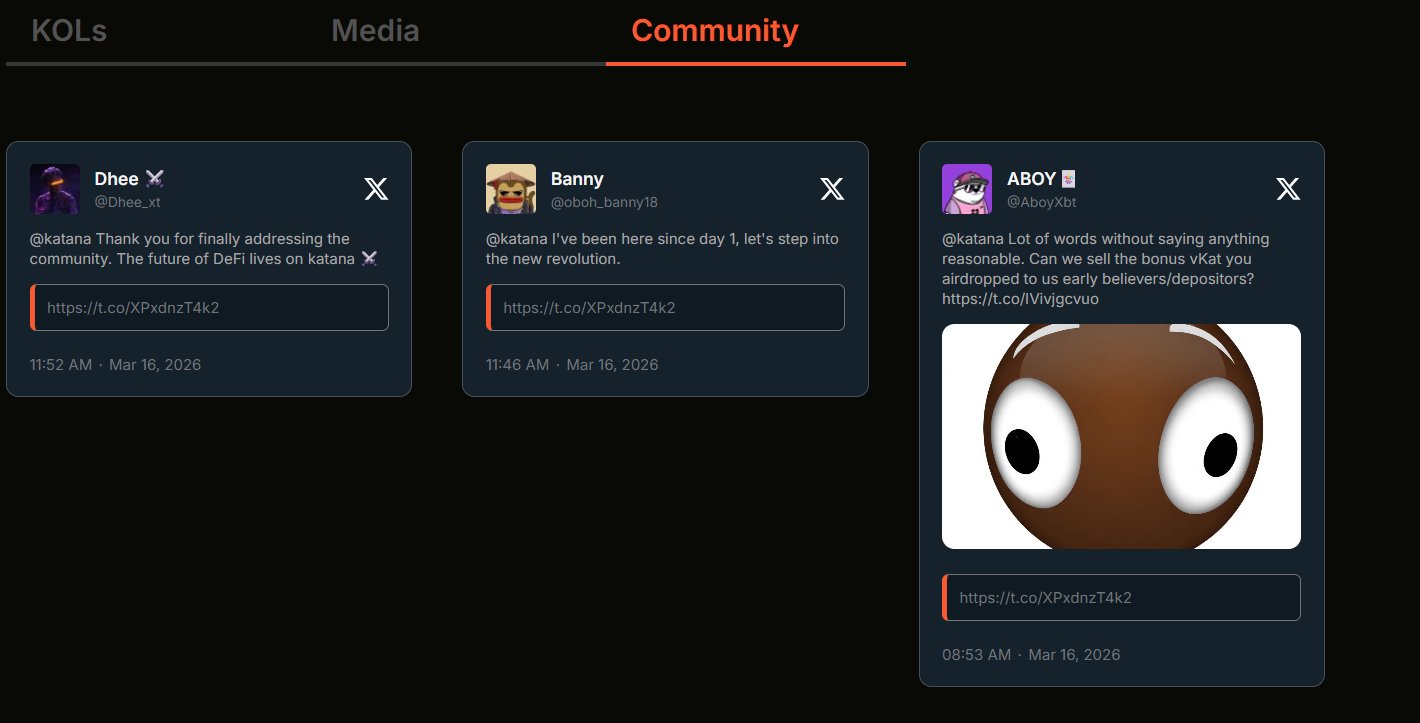The height and width of the screenshot is (723, 1420).
Task: Open the quoted link in Banny's post
Action: 666,307
